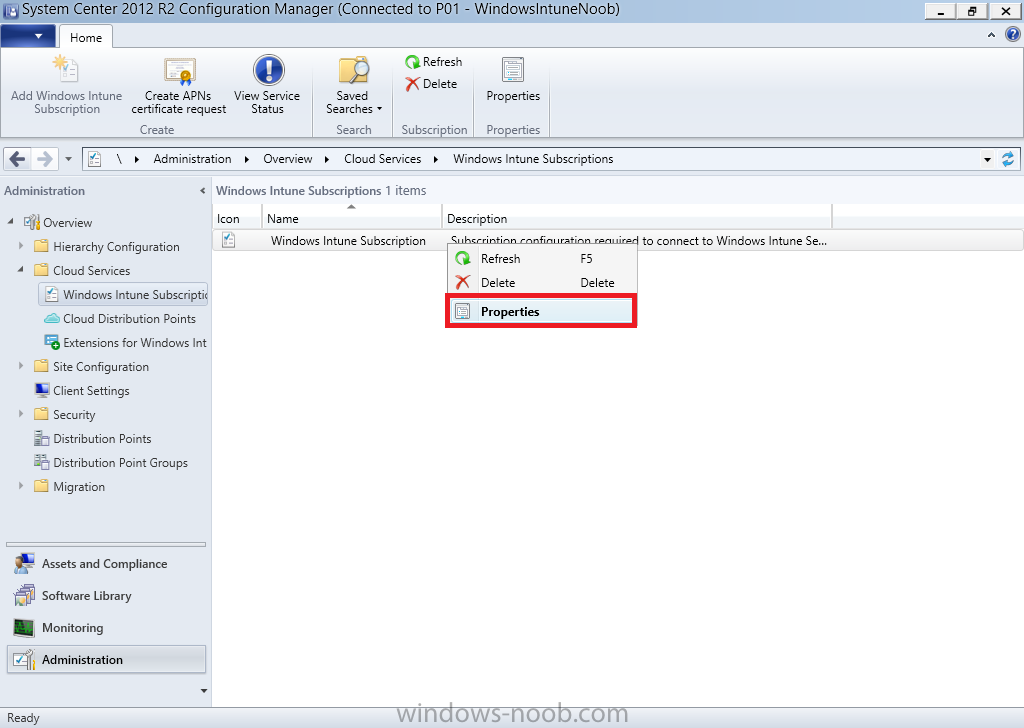Click Overview in the breadcrumb path

point(287,159)
